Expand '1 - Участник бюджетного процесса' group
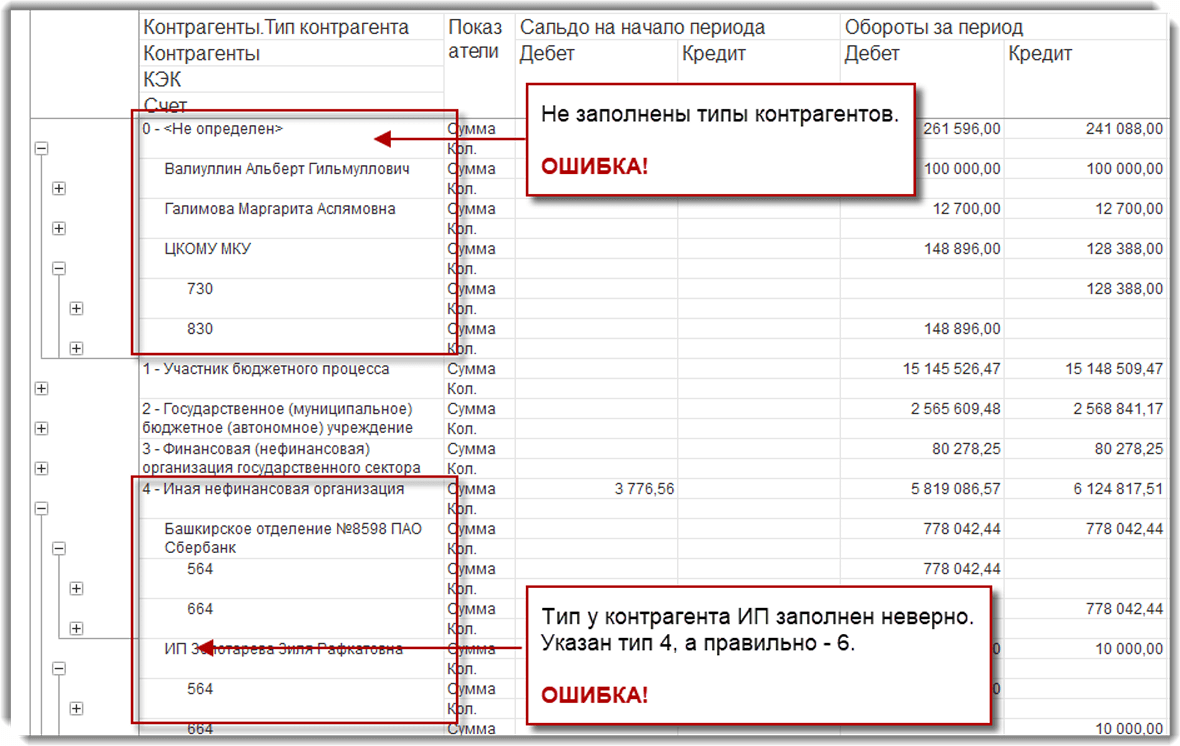The height and width of the screenshot is (746, 1180). pos(42,388)
